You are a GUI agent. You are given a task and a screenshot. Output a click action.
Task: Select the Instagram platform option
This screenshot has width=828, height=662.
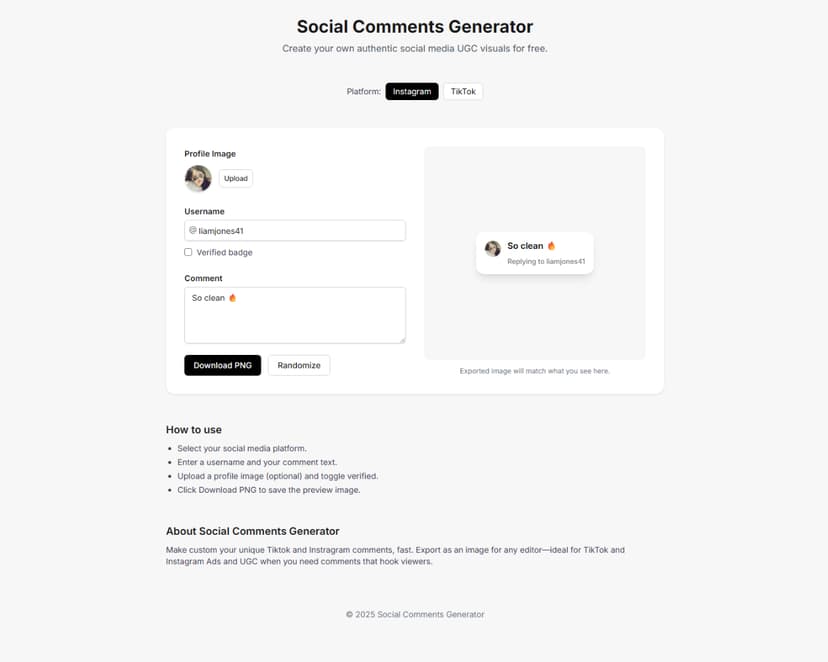[x=412, y=91]
